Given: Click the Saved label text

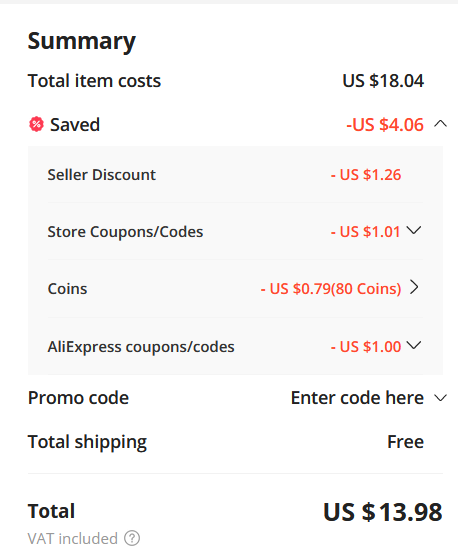Looking at the screenshot, I should [75, 125].
